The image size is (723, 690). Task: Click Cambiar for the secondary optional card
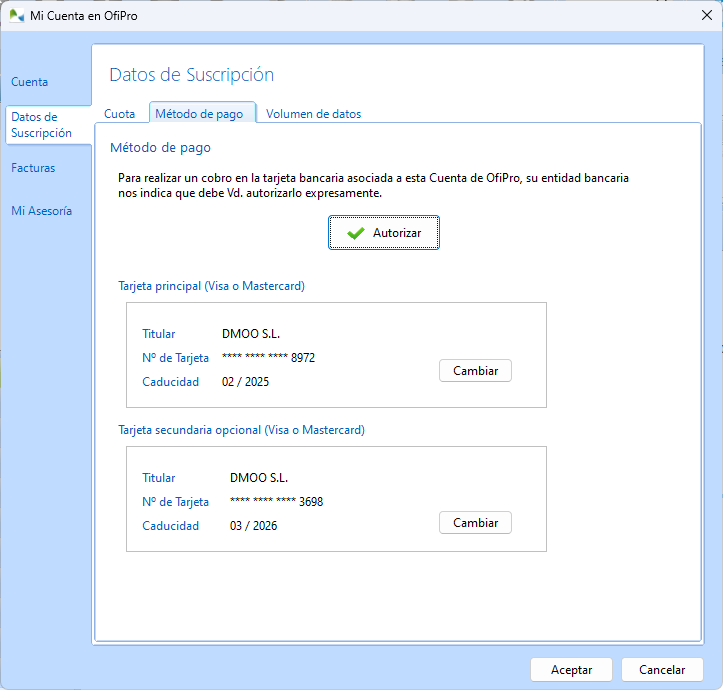(475, 523)
